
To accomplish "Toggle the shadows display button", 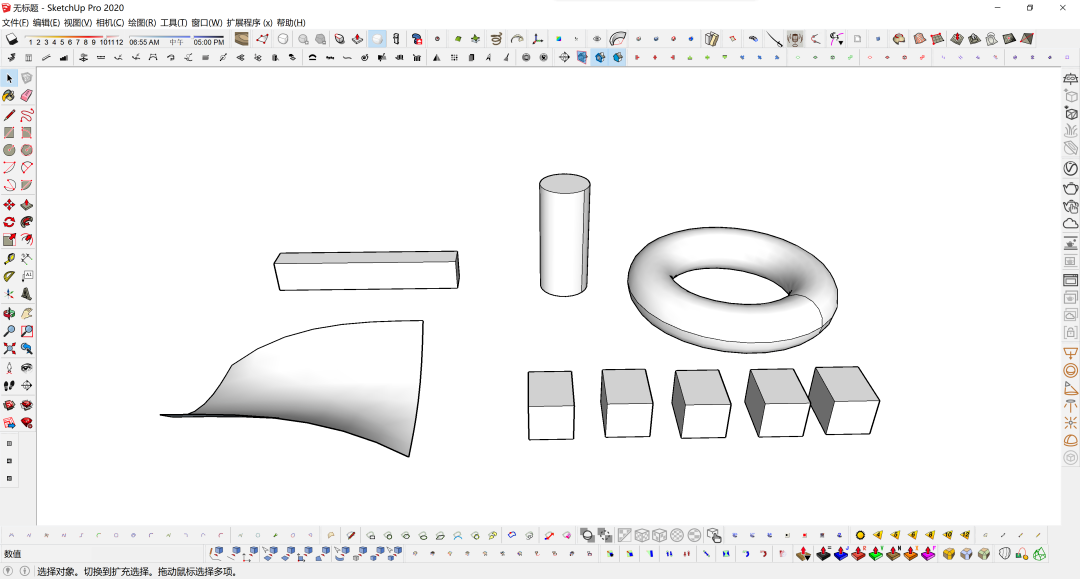I will click(12, 40).
